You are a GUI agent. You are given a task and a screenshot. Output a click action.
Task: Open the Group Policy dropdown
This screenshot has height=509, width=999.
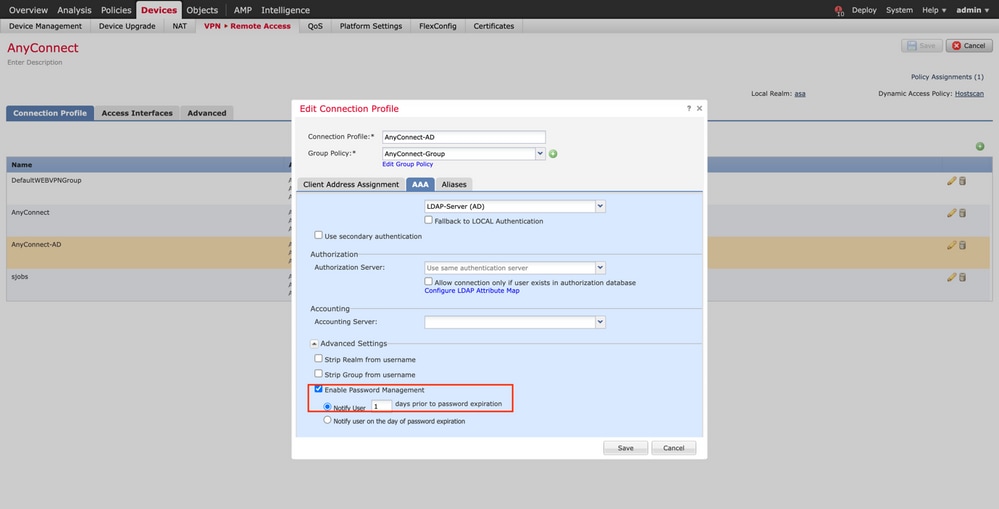tap(540, 154)
